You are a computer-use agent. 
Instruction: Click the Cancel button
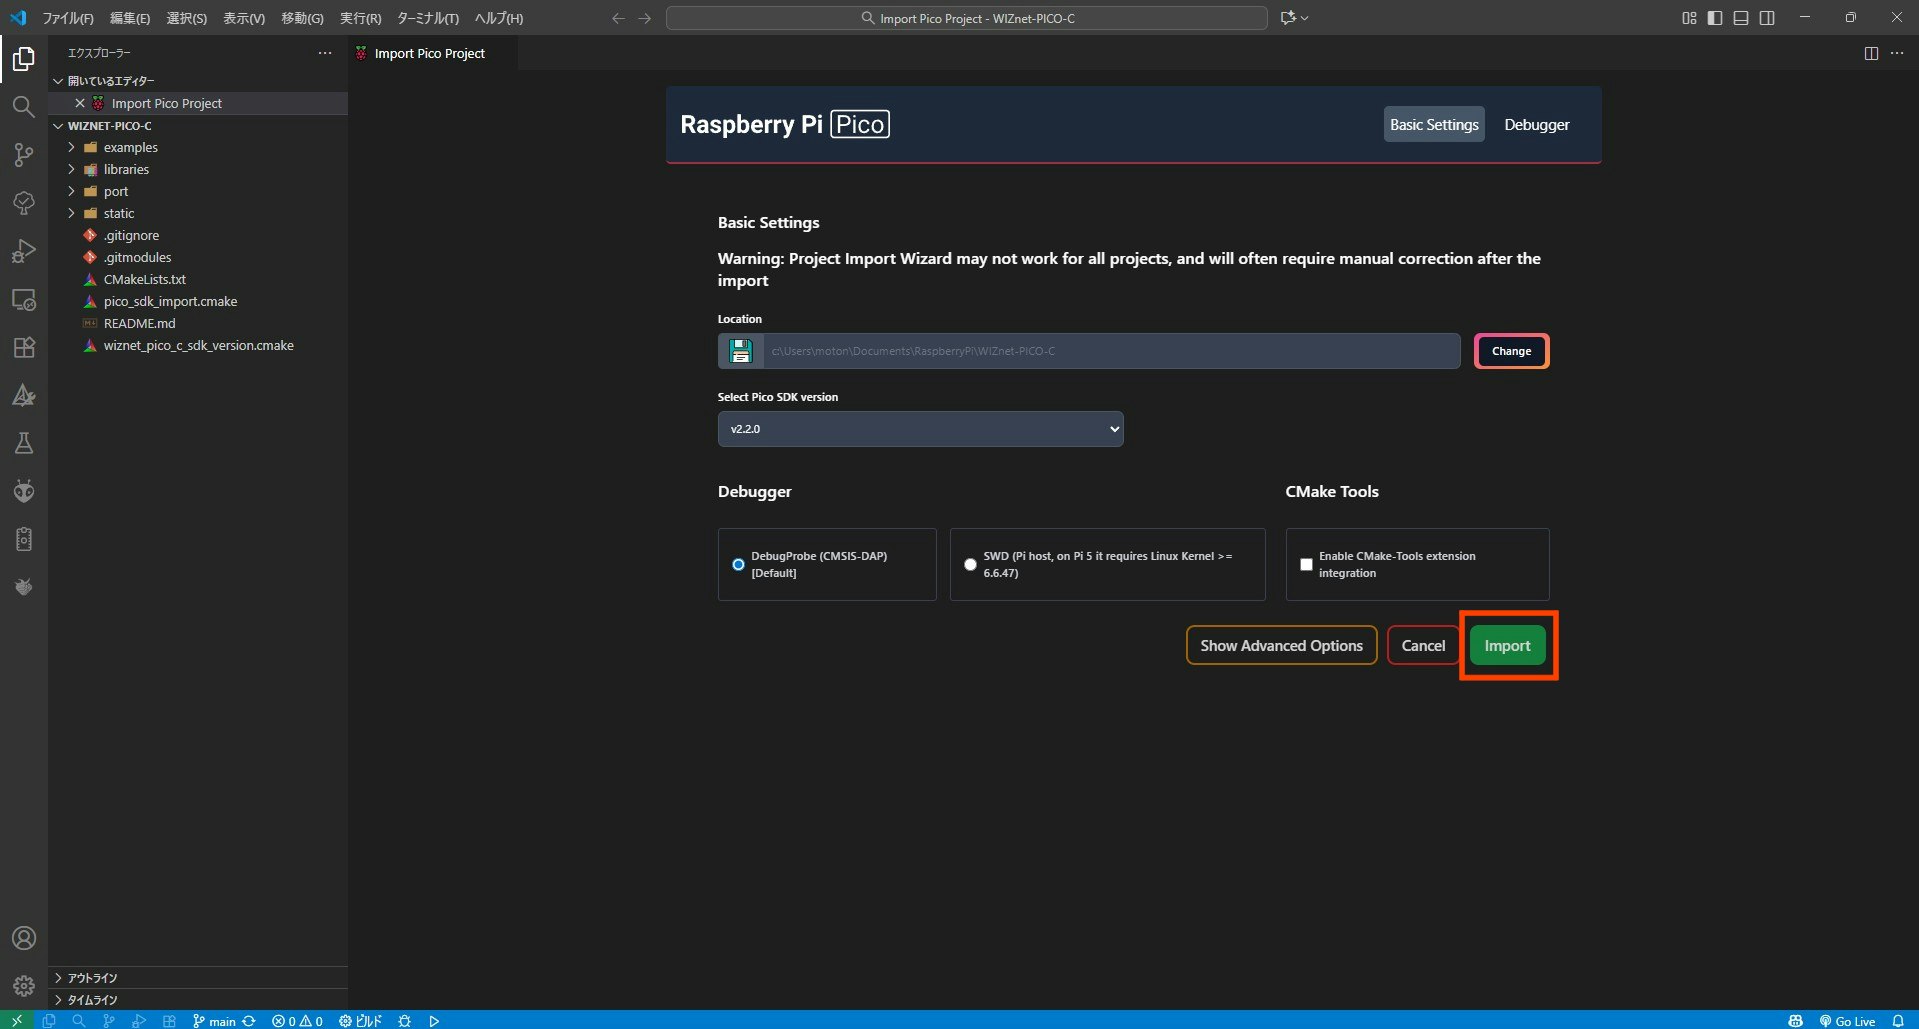[1423, 646]
